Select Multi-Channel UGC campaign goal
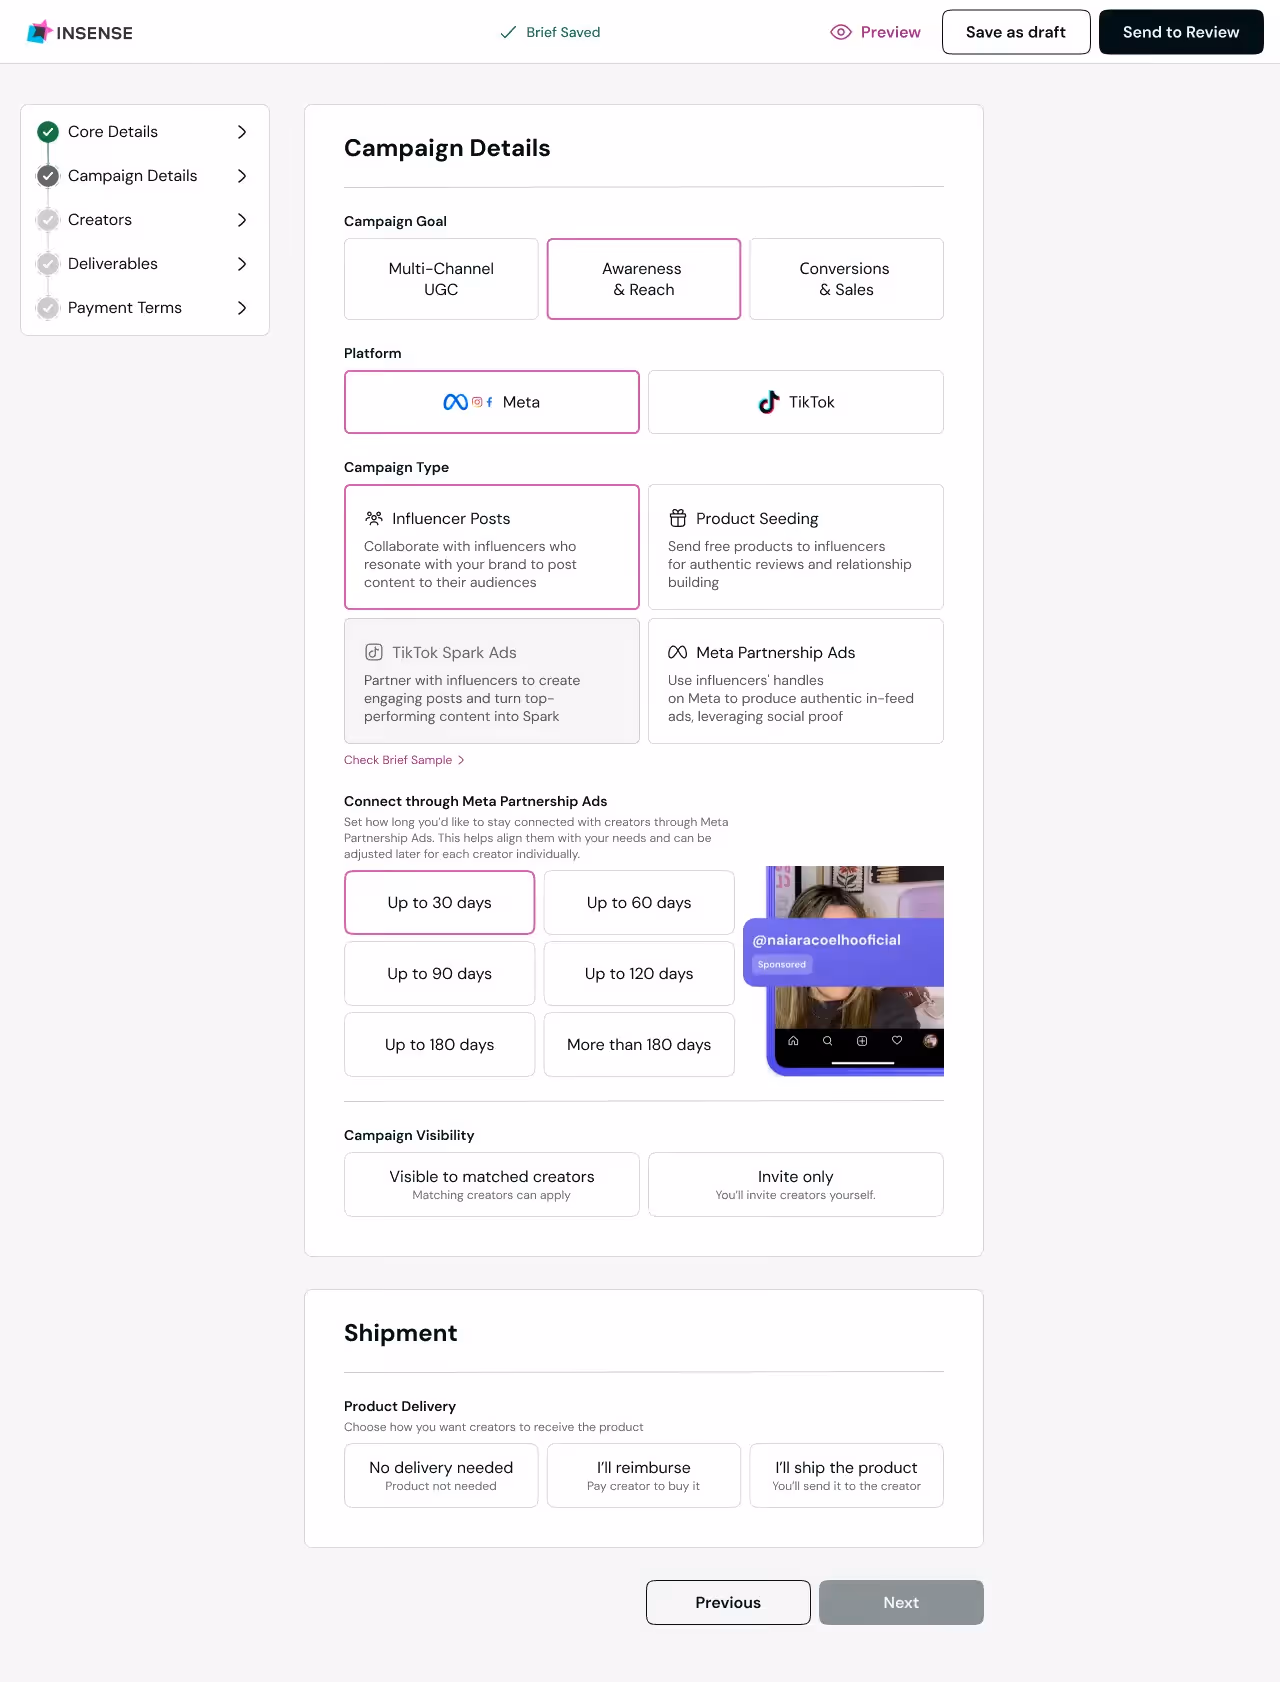 (441, 279)
